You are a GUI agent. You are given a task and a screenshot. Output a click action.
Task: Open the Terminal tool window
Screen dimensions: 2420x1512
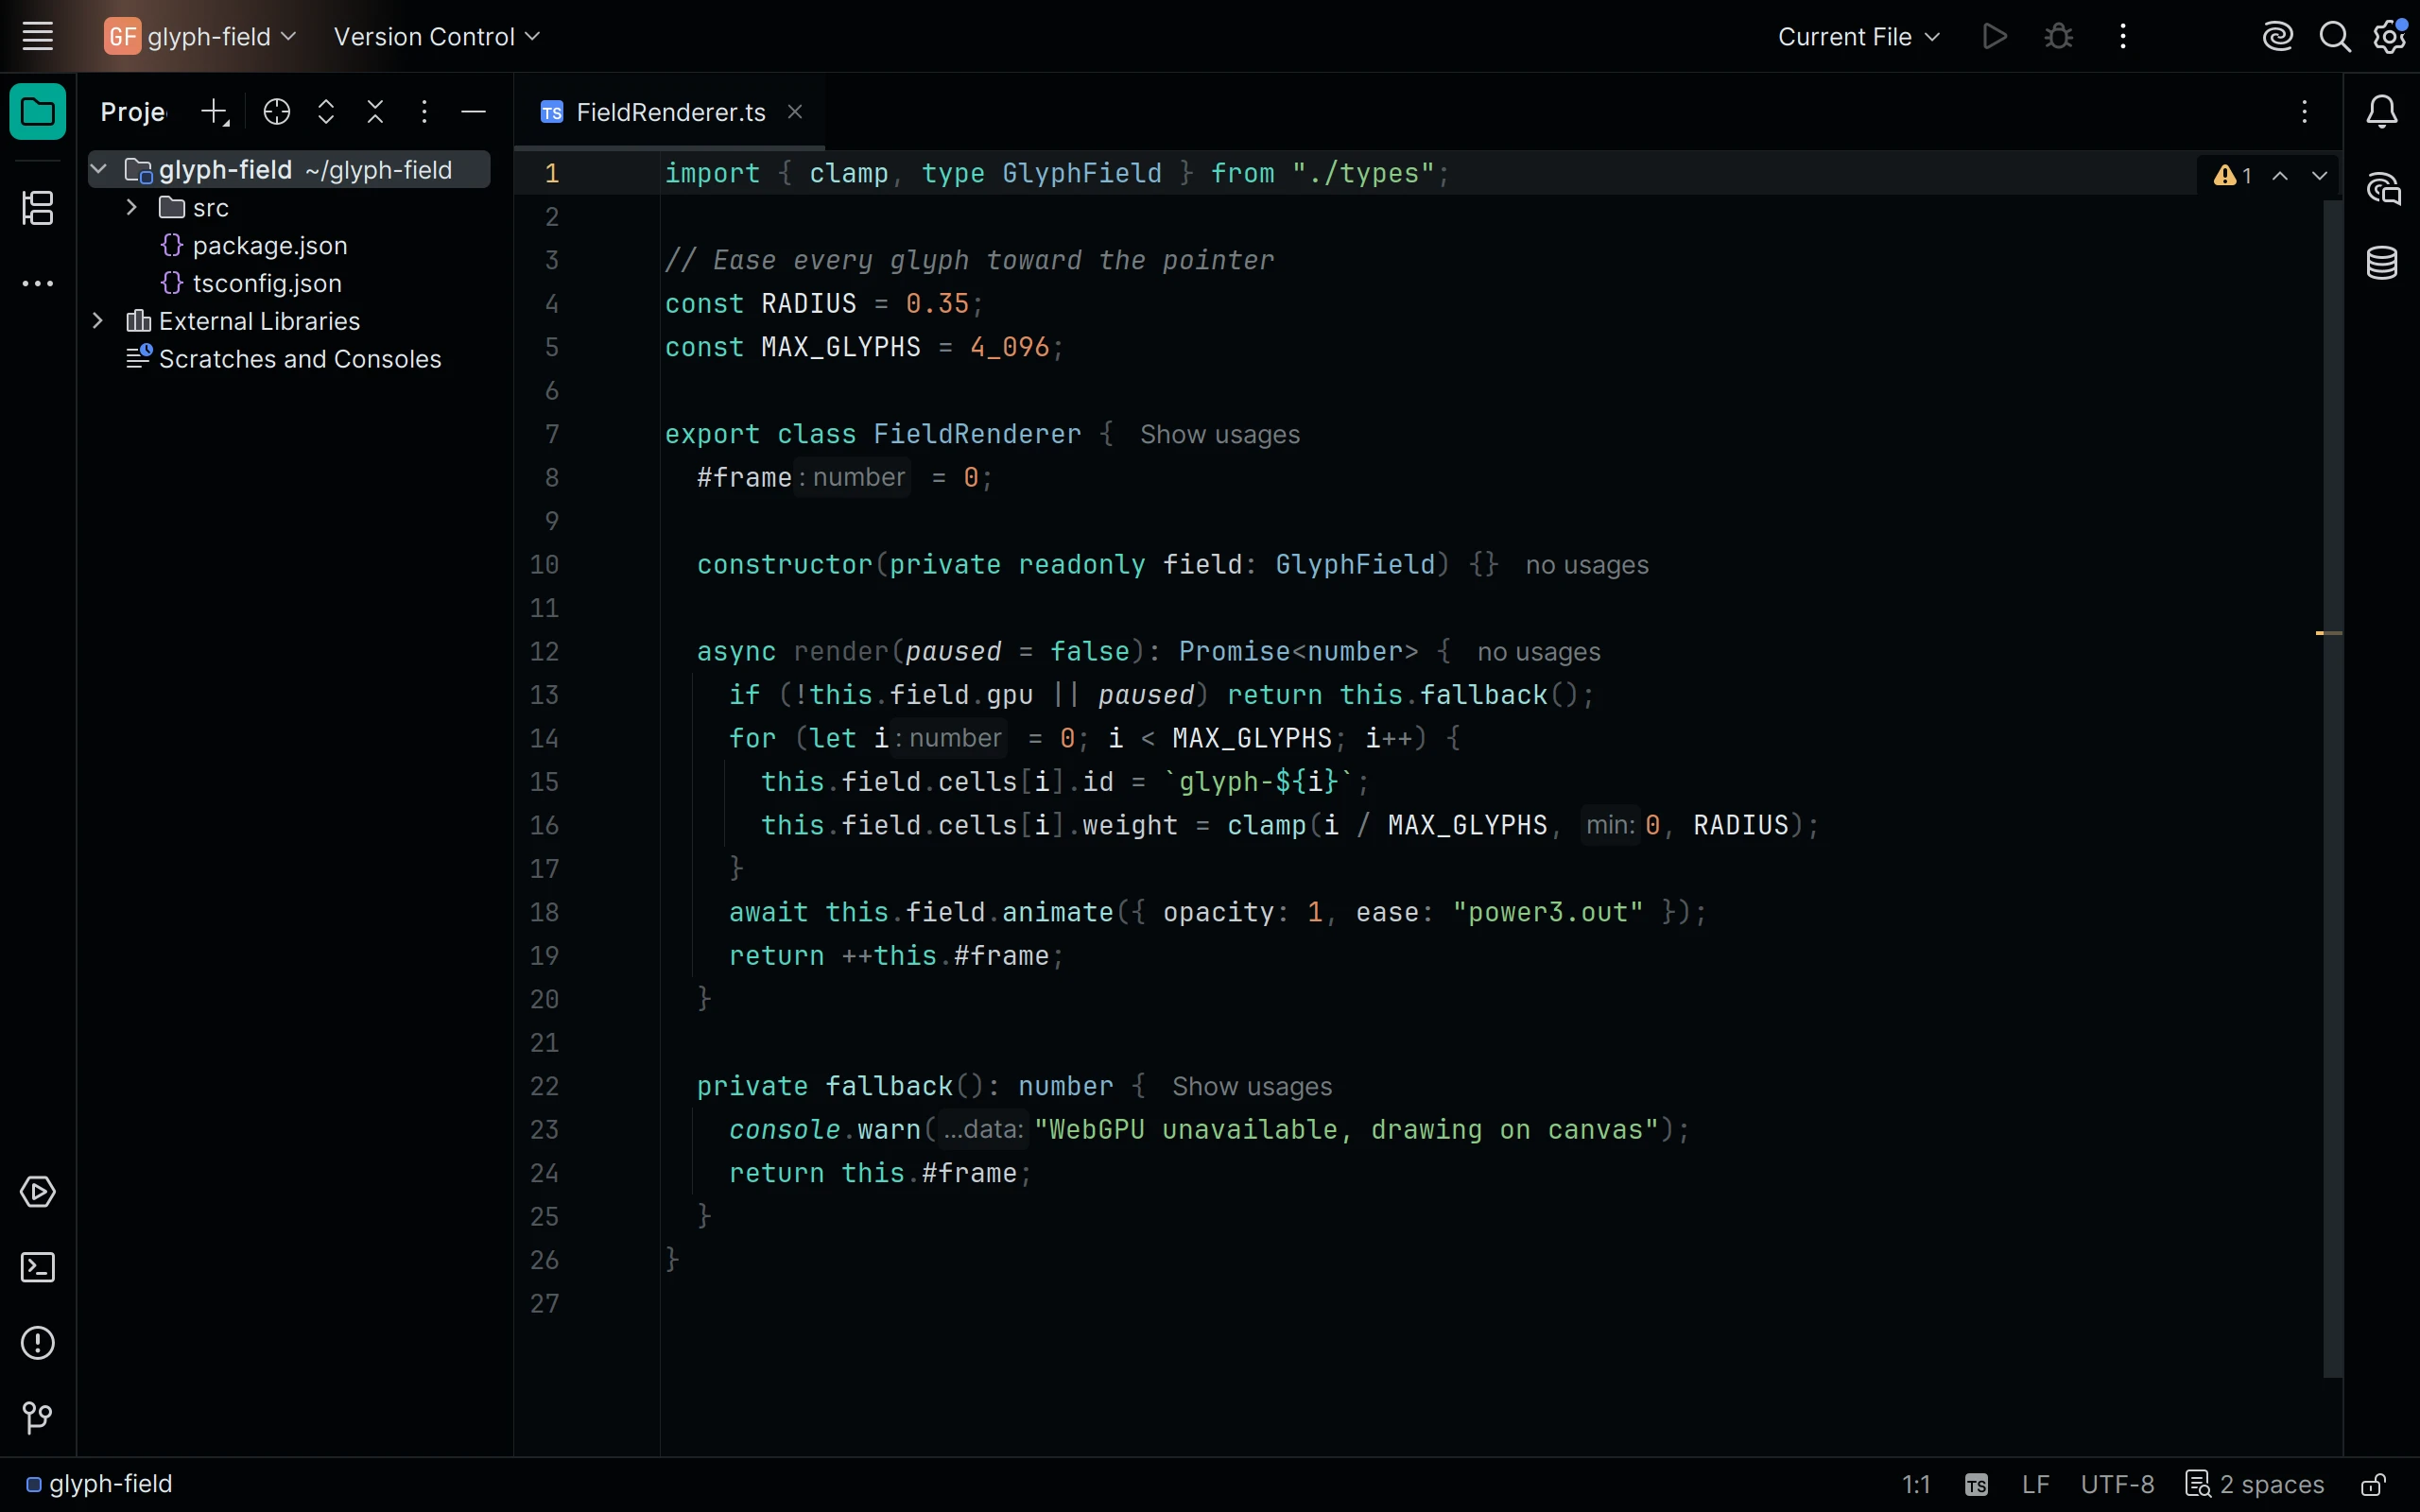(x=38, y=1268)
